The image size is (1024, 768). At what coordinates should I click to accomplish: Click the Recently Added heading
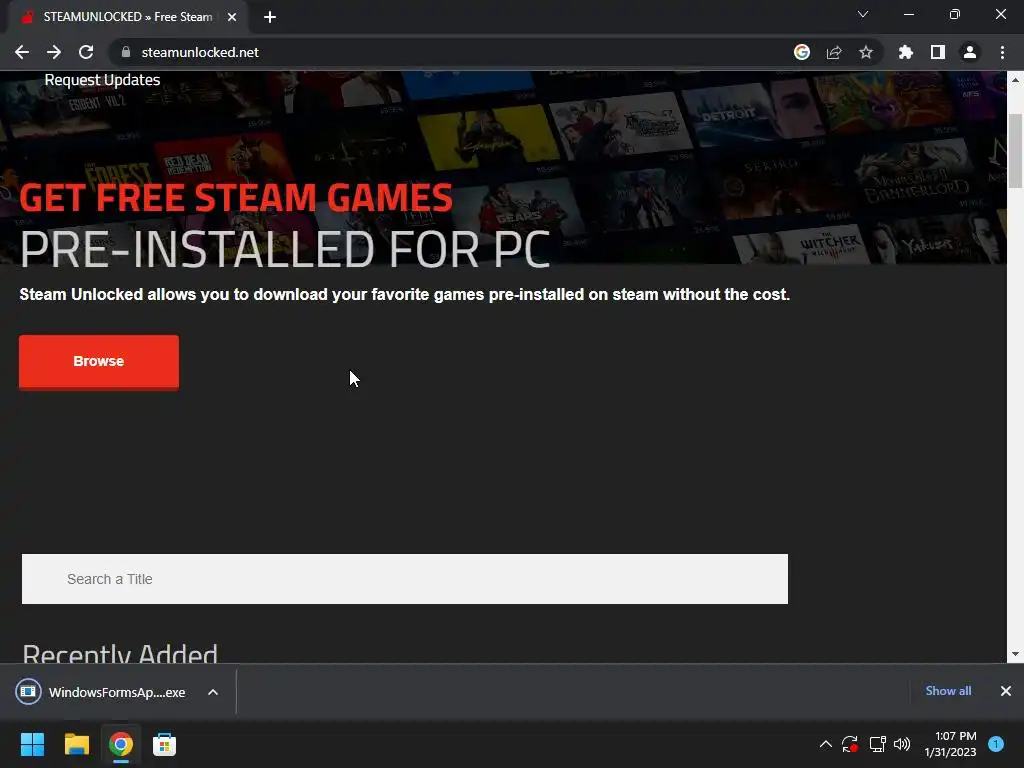click(120, 653)
